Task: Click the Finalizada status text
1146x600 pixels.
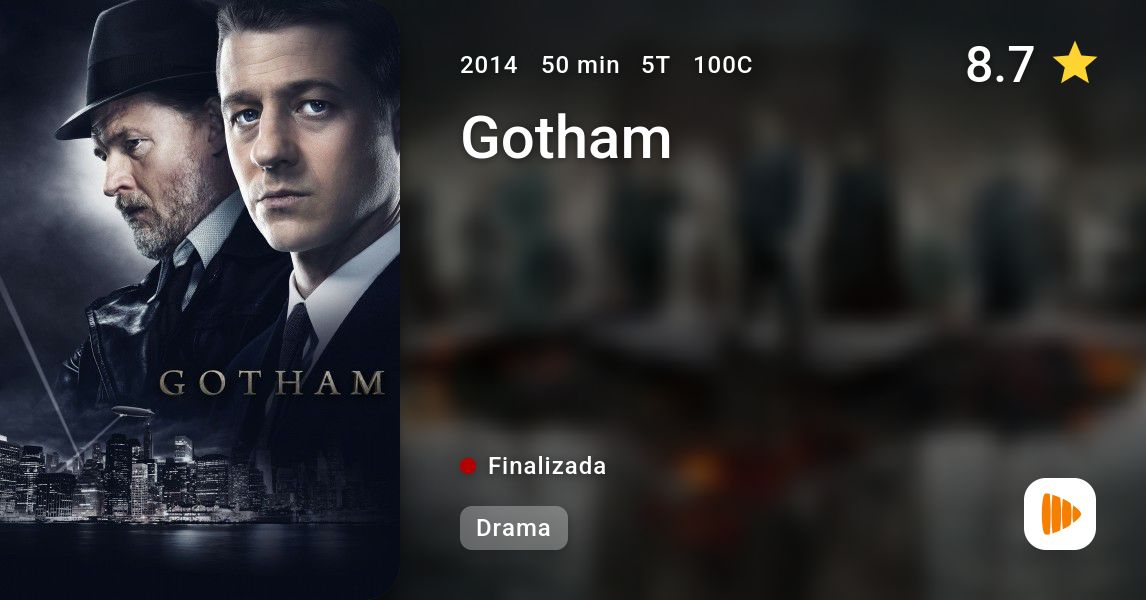Action: pos(547,466)
